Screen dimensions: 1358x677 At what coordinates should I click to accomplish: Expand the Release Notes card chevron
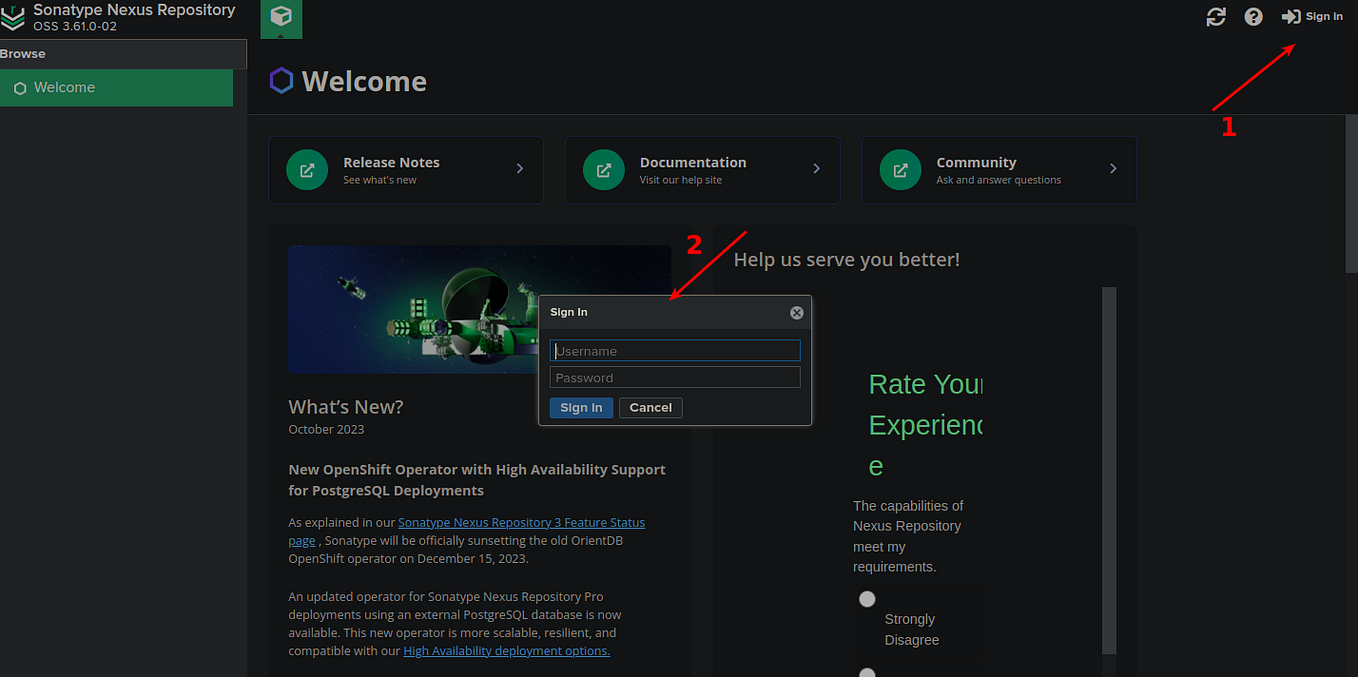(518, 169)
